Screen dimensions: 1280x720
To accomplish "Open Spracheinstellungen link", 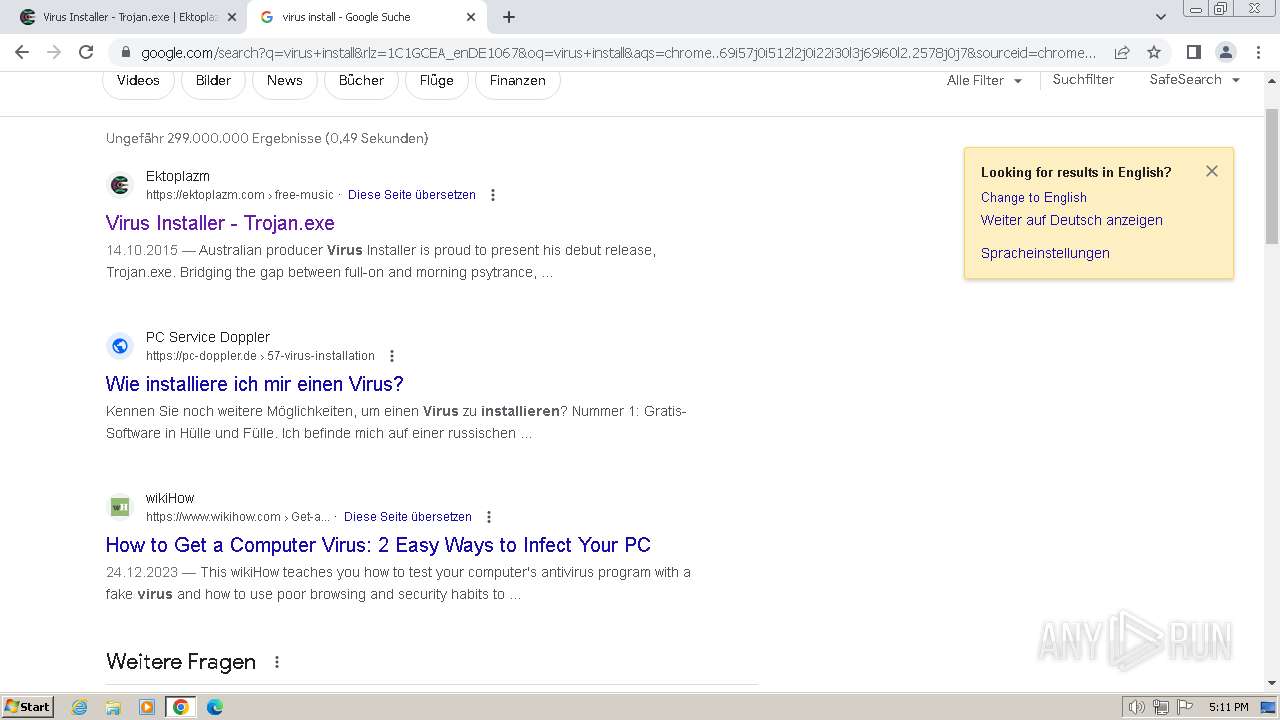I will click(x=1045, y=253).
